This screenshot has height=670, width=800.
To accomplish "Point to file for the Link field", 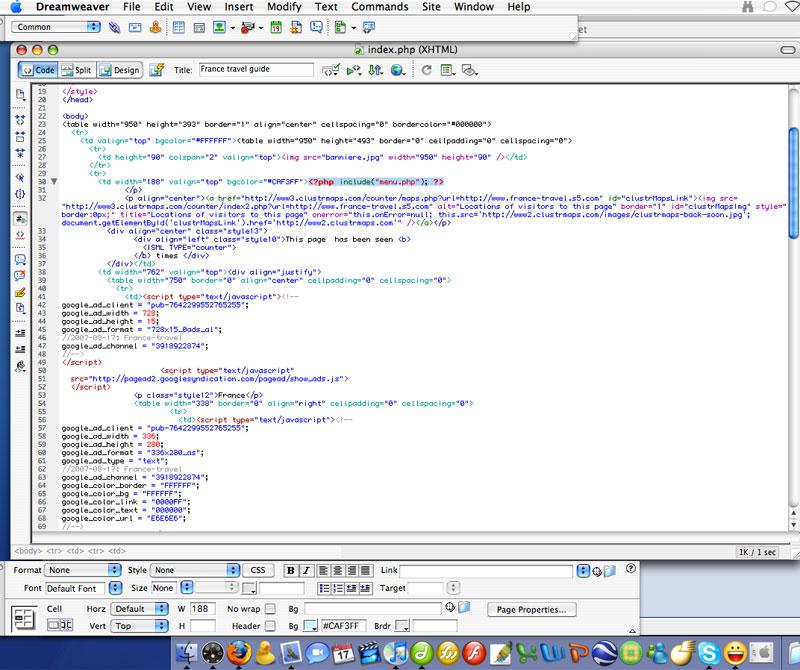I will [x=597, y=571].
